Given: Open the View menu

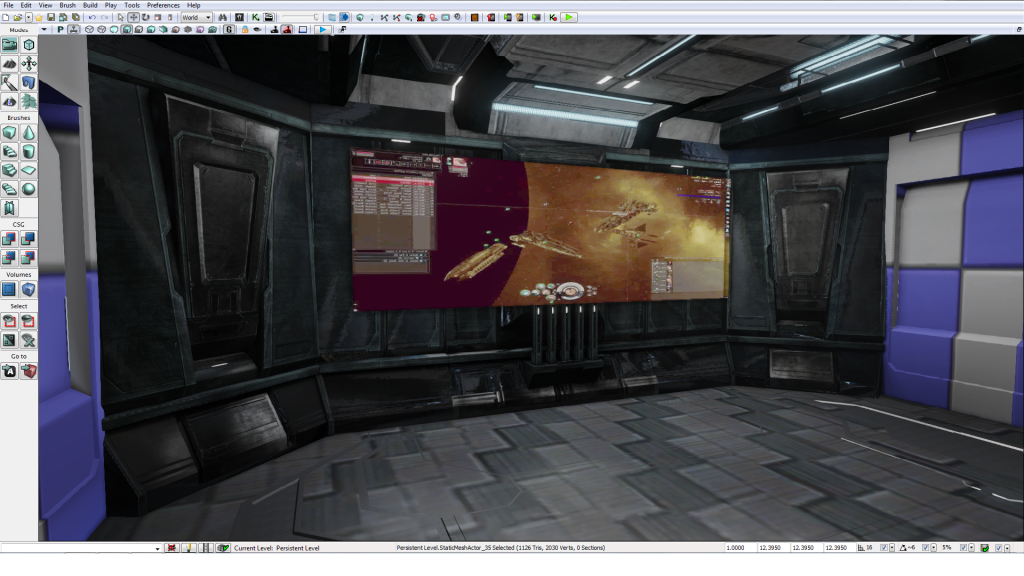Looking at the screenshot, I should tap(46, 5).
